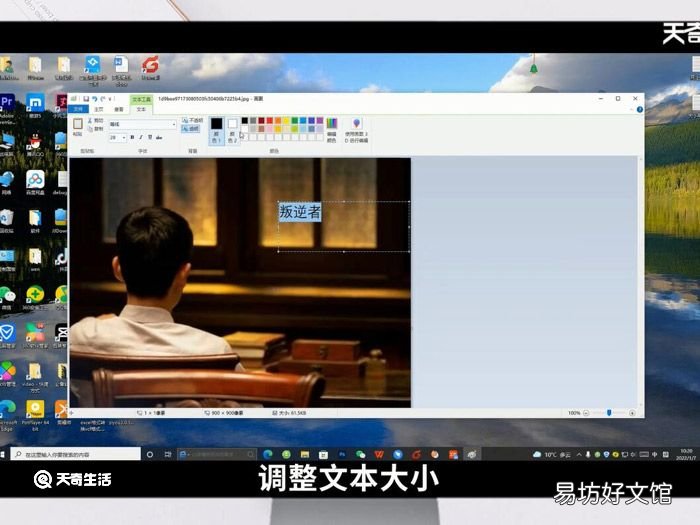Viewport: 700px width, 525px height.
Task: Expand the font size dropdown showing 28
Action: 124,138
